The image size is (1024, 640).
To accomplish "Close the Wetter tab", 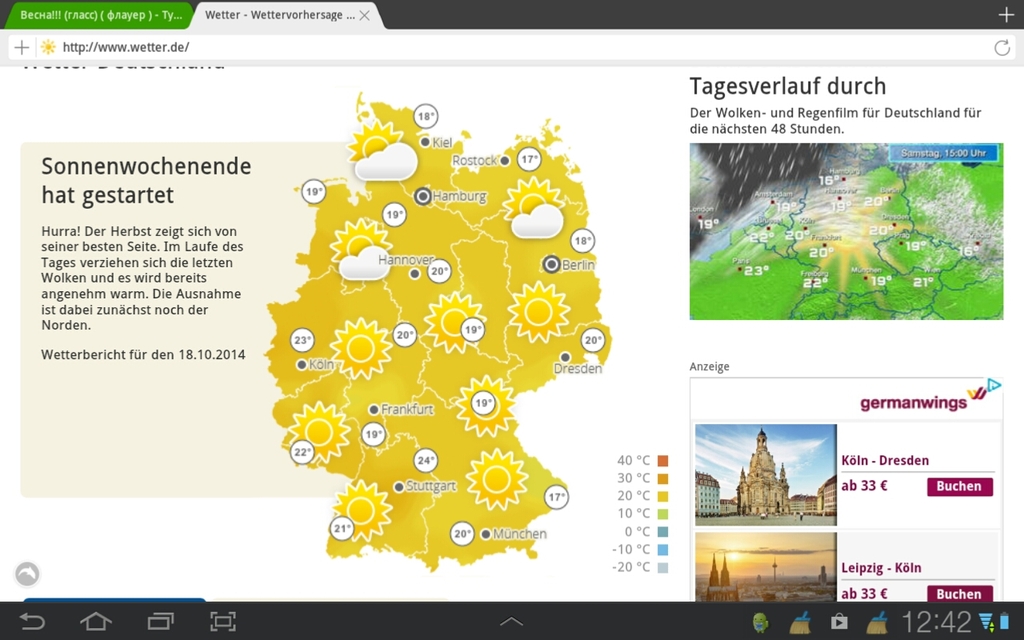I will tap(365, 15).
